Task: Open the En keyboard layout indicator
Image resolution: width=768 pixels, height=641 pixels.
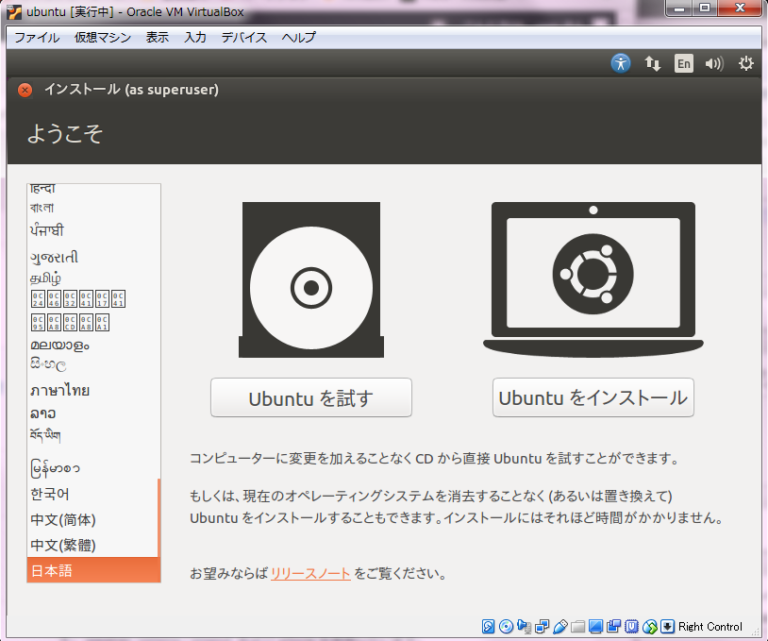Action: coord(683,63)
